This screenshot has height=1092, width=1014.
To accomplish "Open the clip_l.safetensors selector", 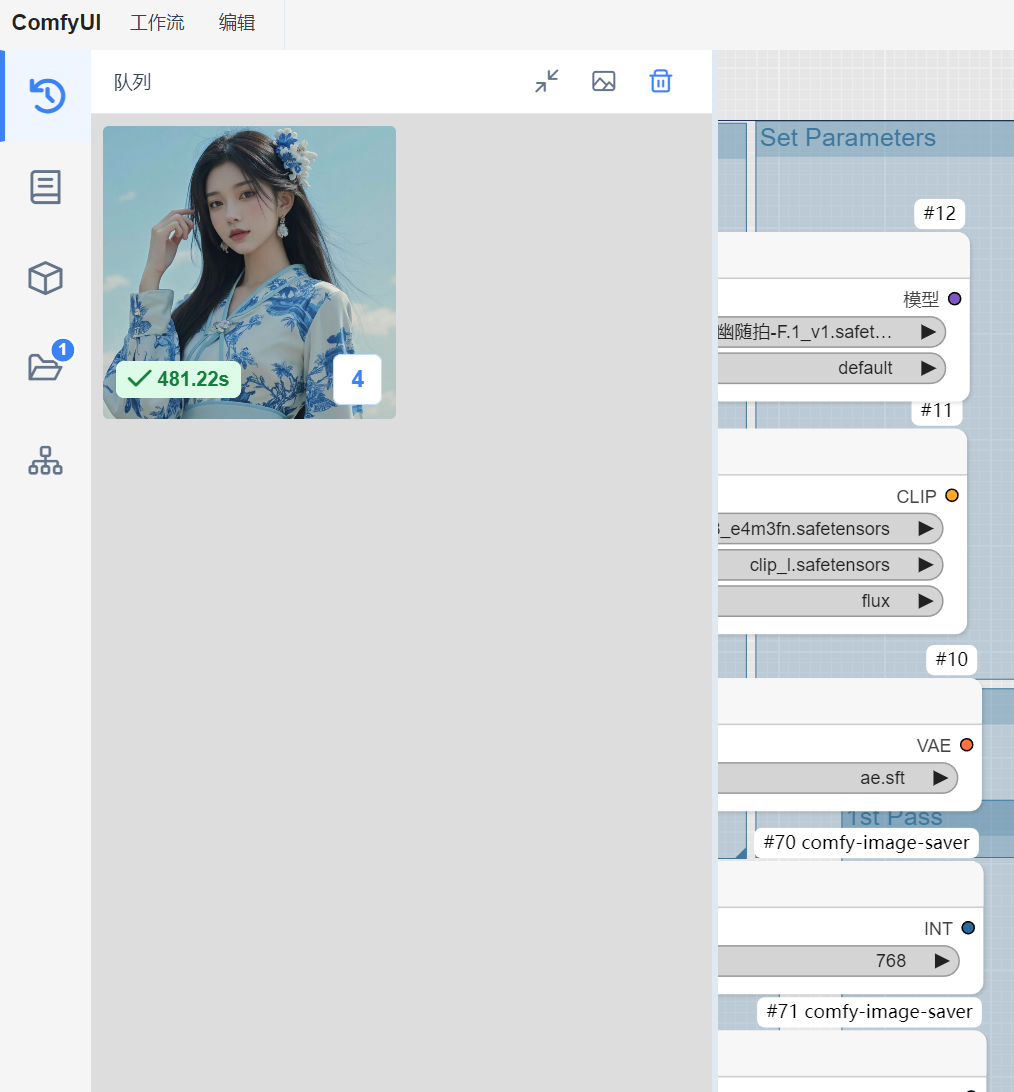I will 830,564.
